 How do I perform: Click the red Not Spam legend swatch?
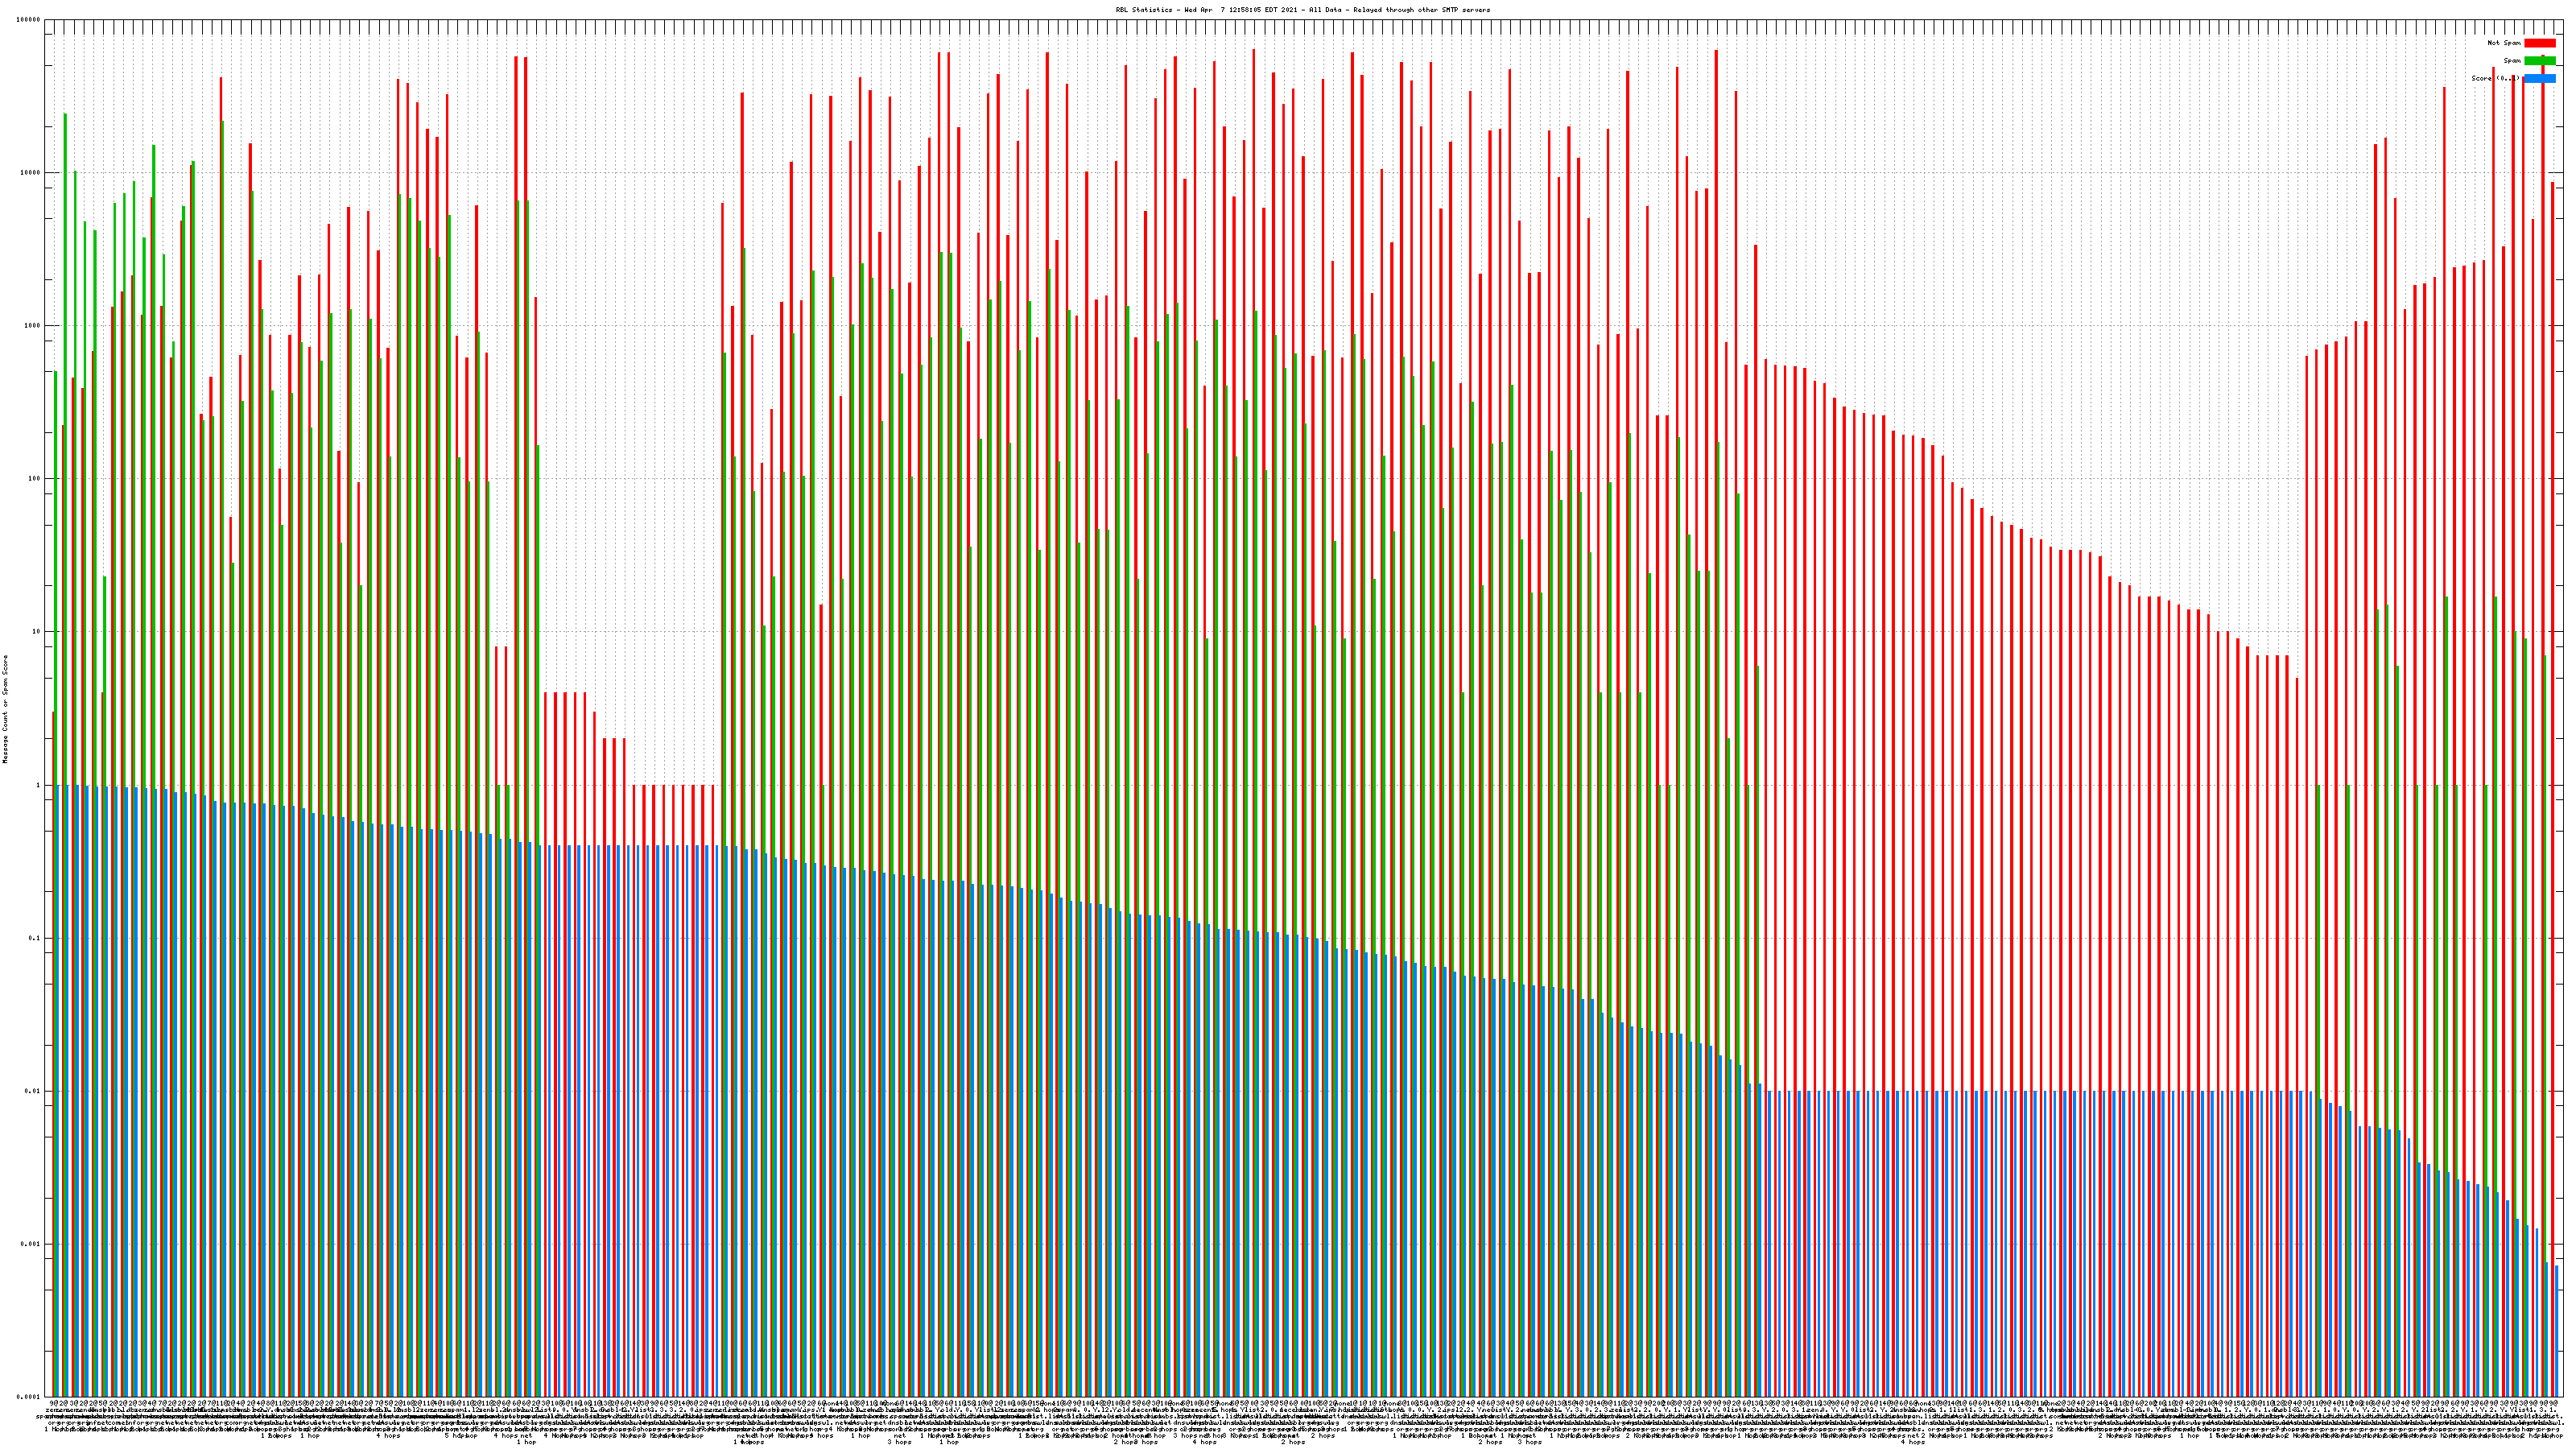[x=2539, y=43]
